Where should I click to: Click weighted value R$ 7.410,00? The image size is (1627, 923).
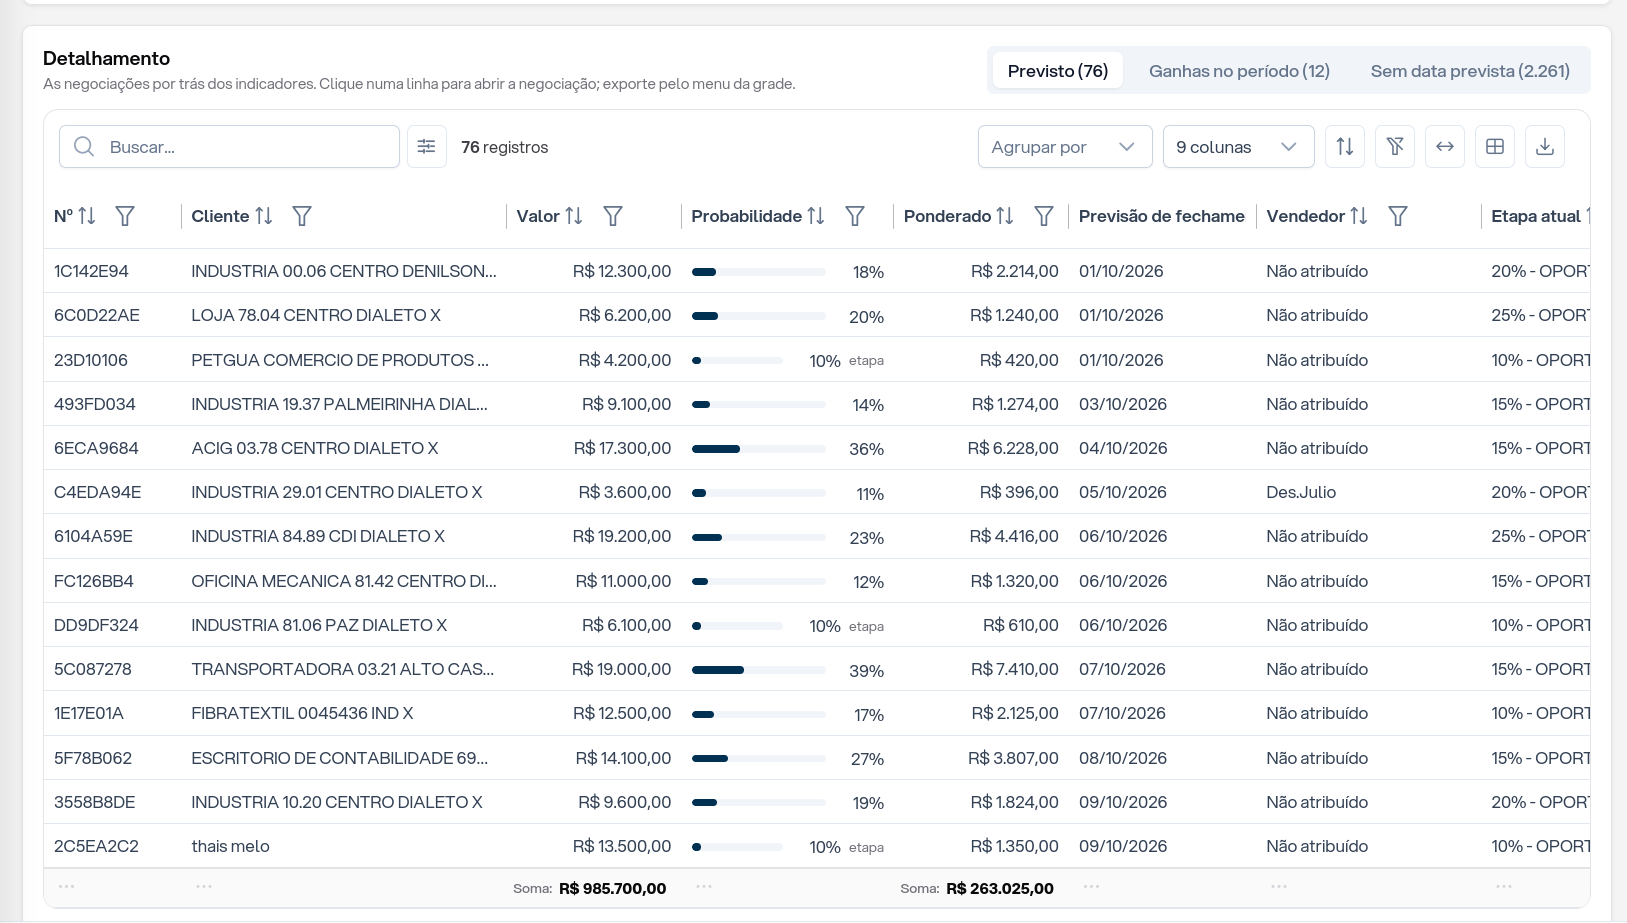pyautogui.click(x=1015, y=669)
